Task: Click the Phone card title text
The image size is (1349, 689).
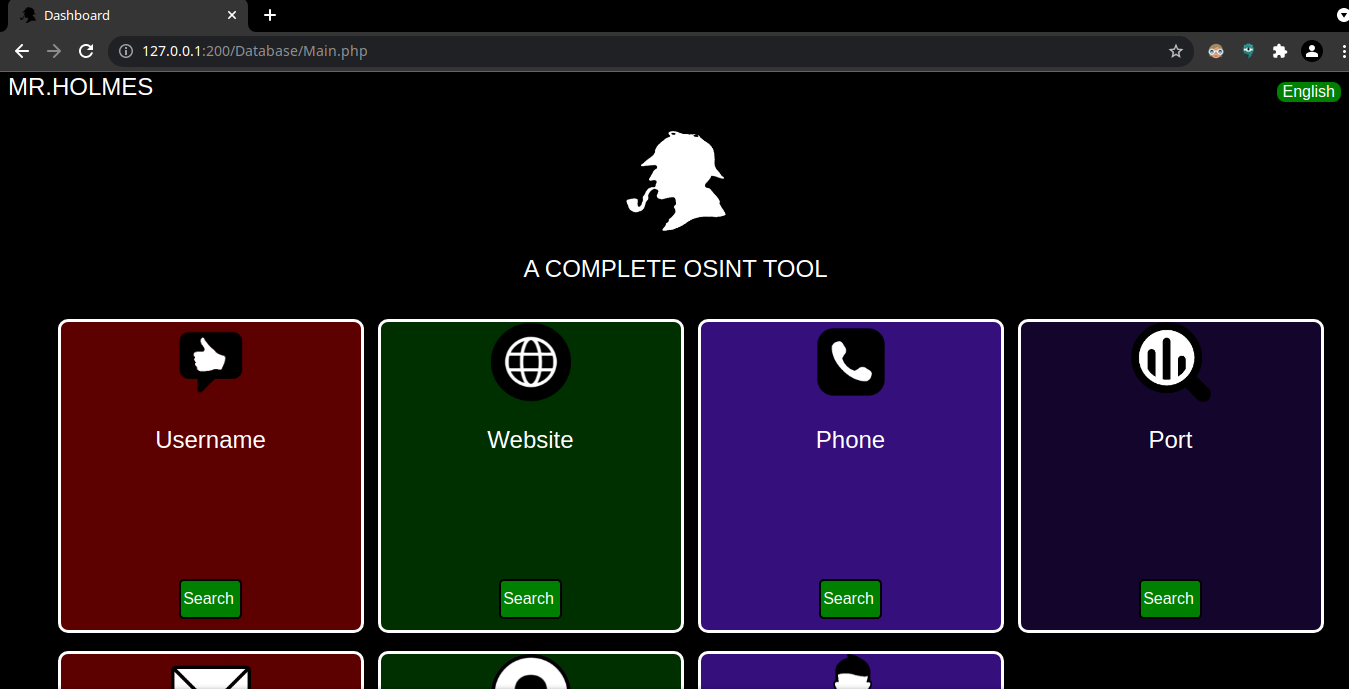Action: [850, 440]
